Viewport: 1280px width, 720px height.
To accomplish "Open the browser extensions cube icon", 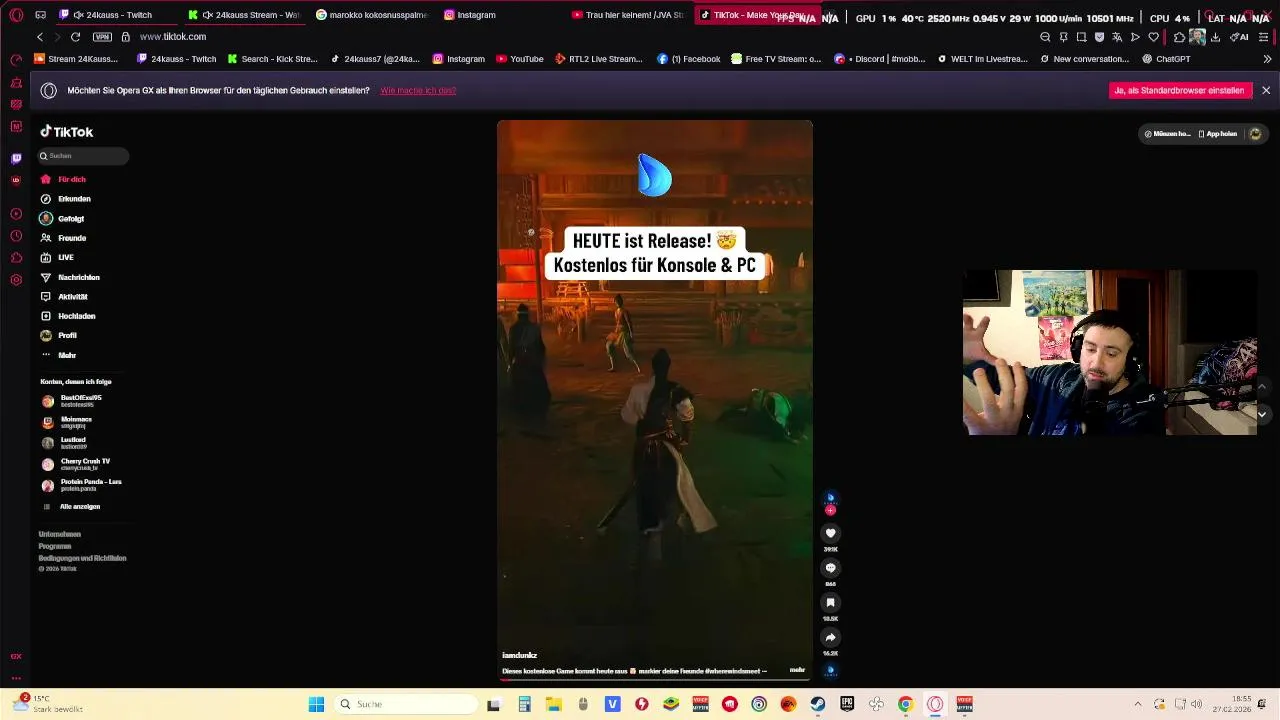I will tap(1179, 37).
